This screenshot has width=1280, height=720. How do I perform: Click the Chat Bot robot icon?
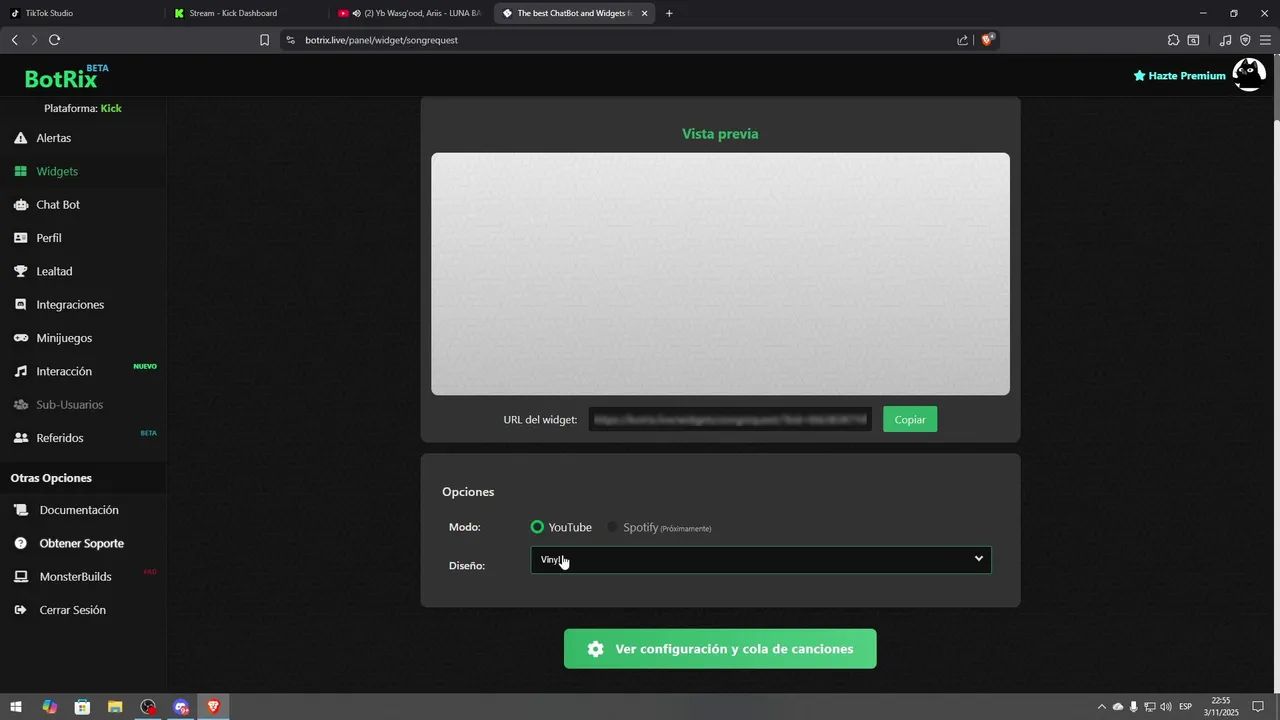[20, 204]
